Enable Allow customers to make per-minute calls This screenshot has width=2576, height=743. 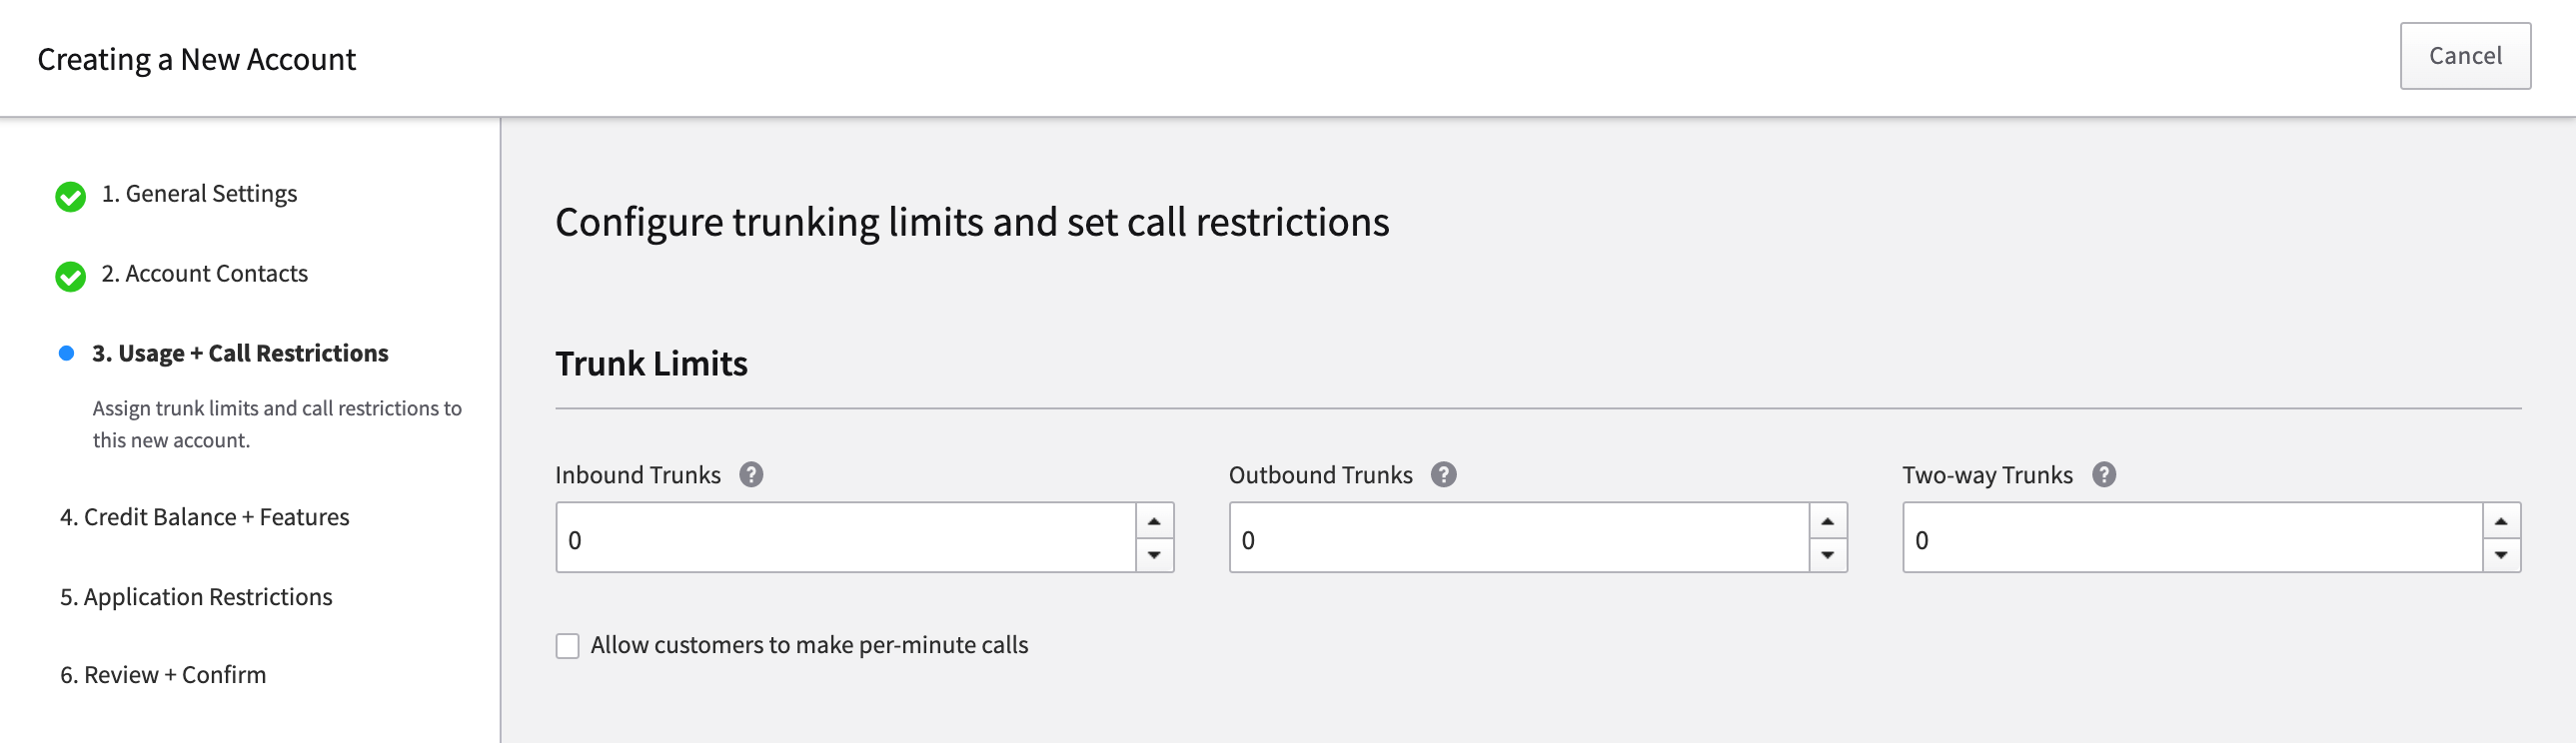click(567, 646)
